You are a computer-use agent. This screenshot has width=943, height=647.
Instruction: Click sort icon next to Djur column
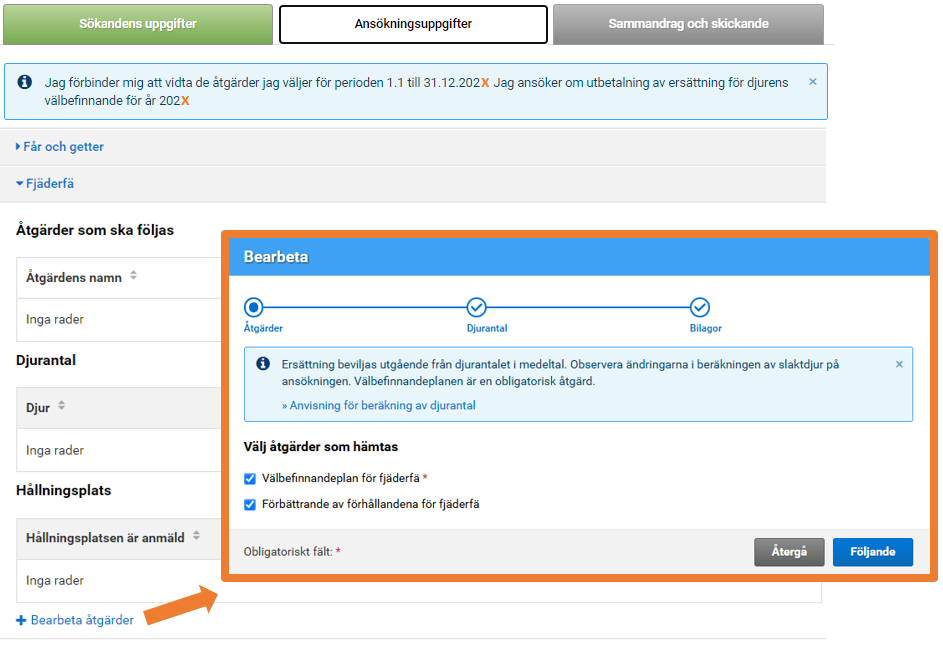62,406
